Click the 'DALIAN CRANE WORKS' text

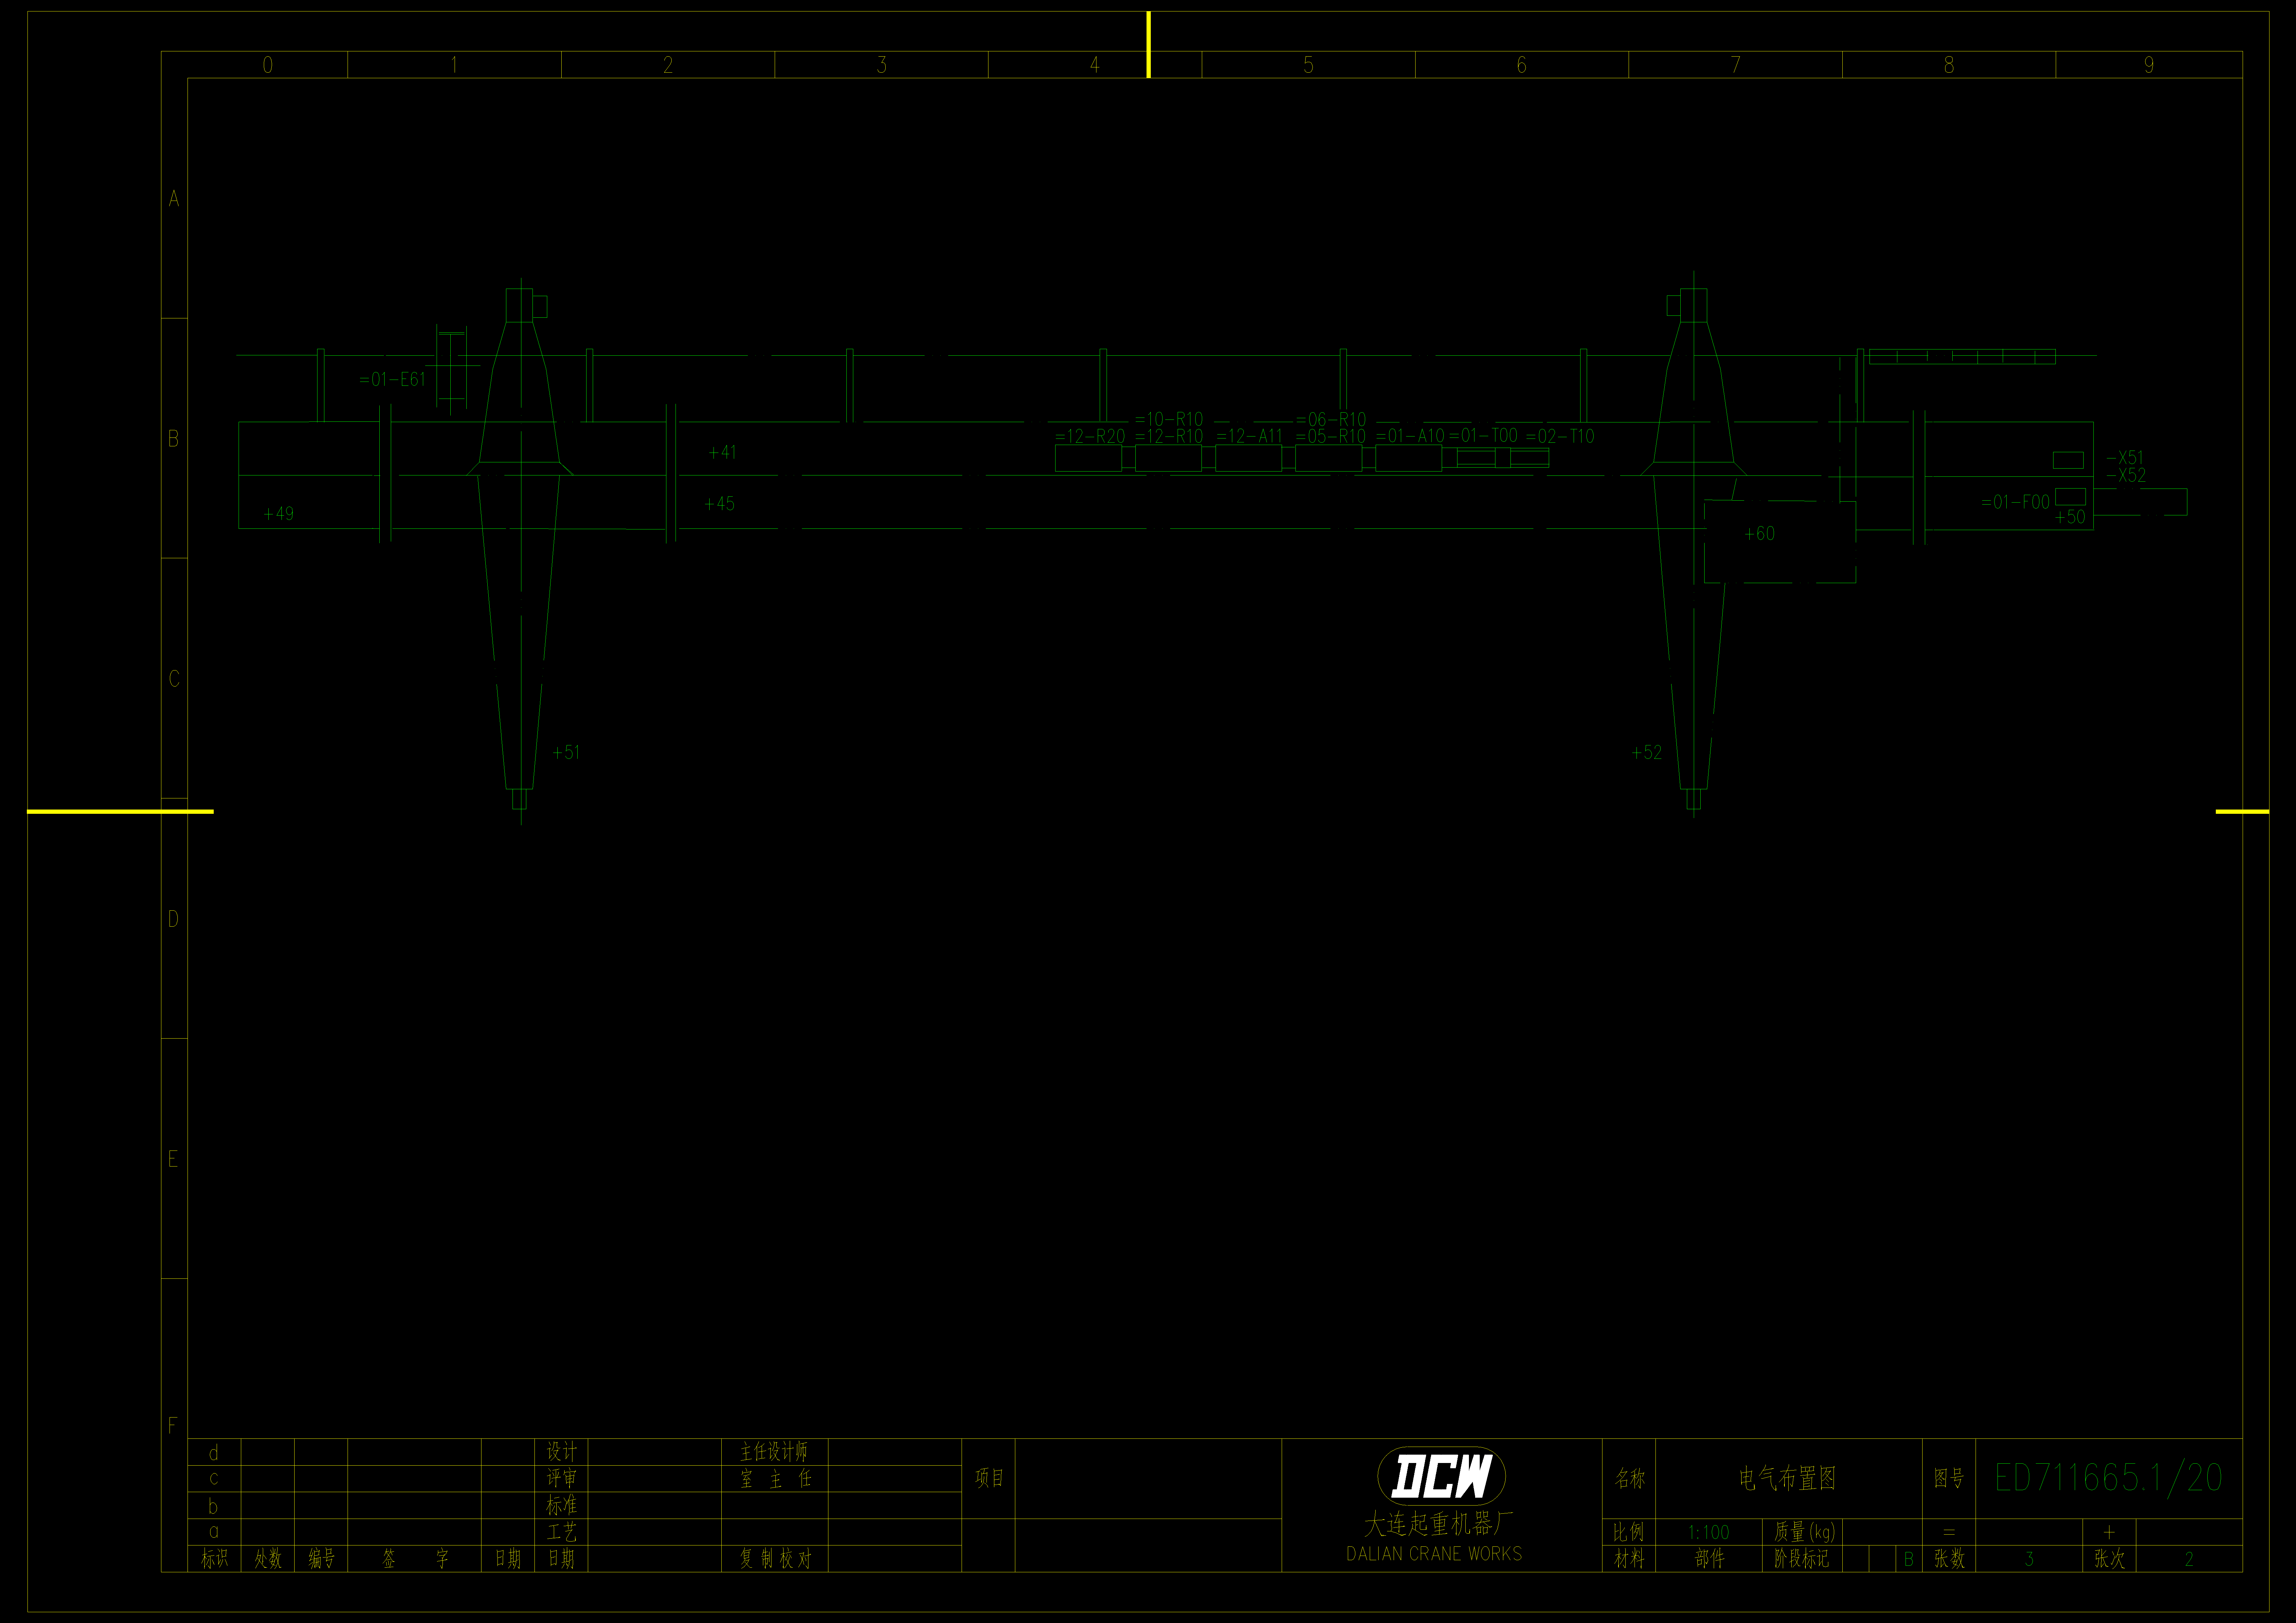click(1434, 1554)
